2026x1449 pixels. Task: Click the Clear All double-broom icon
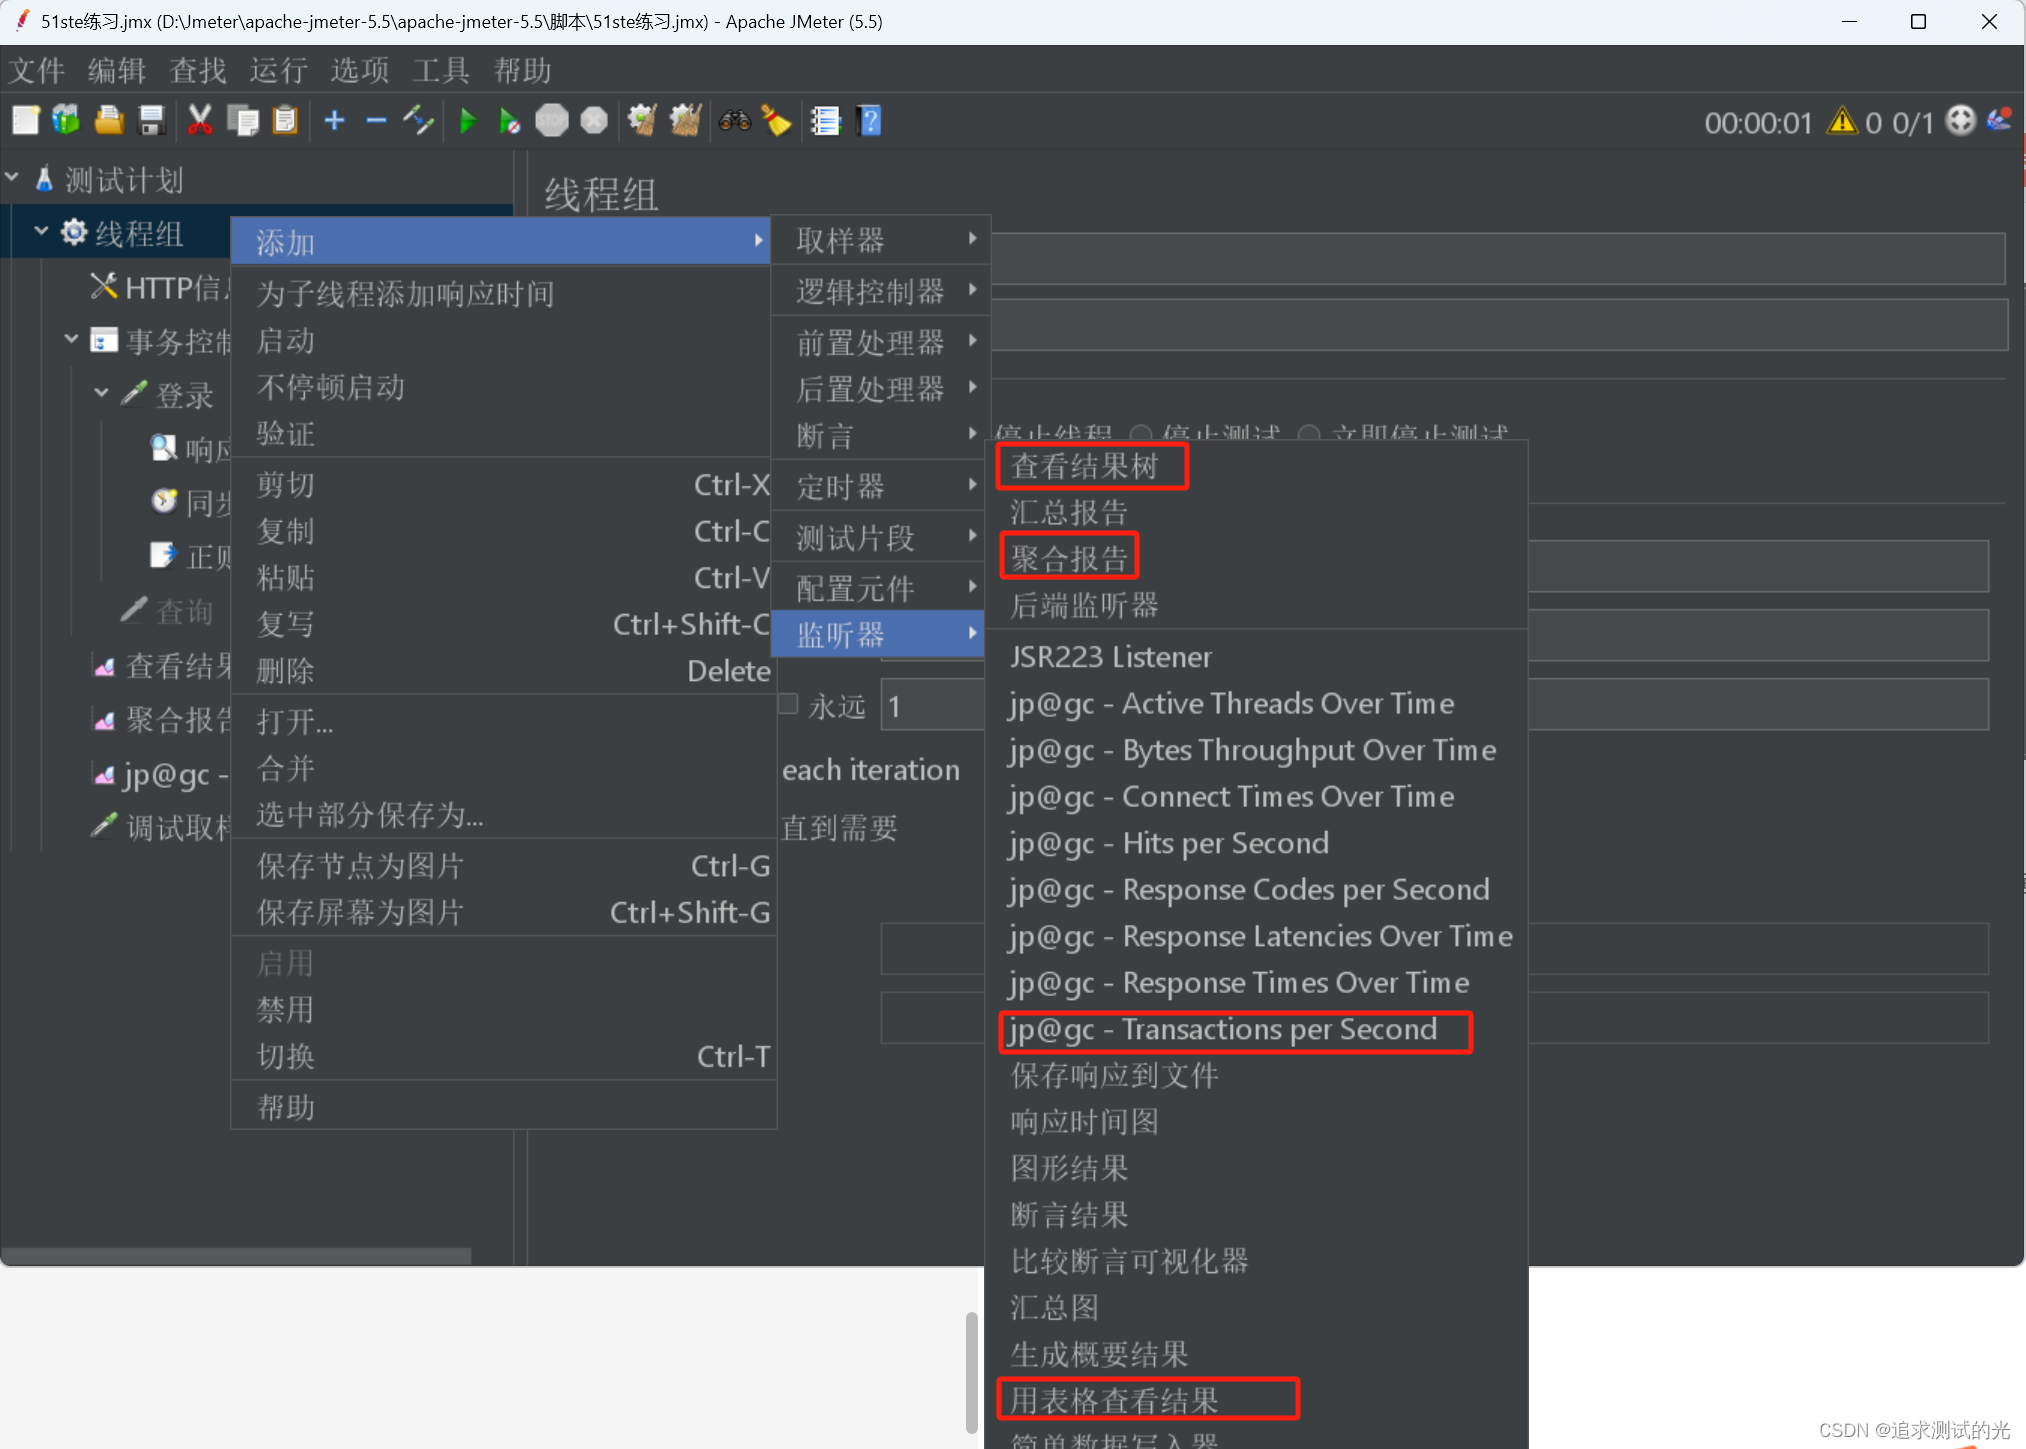tap(685, 121)
